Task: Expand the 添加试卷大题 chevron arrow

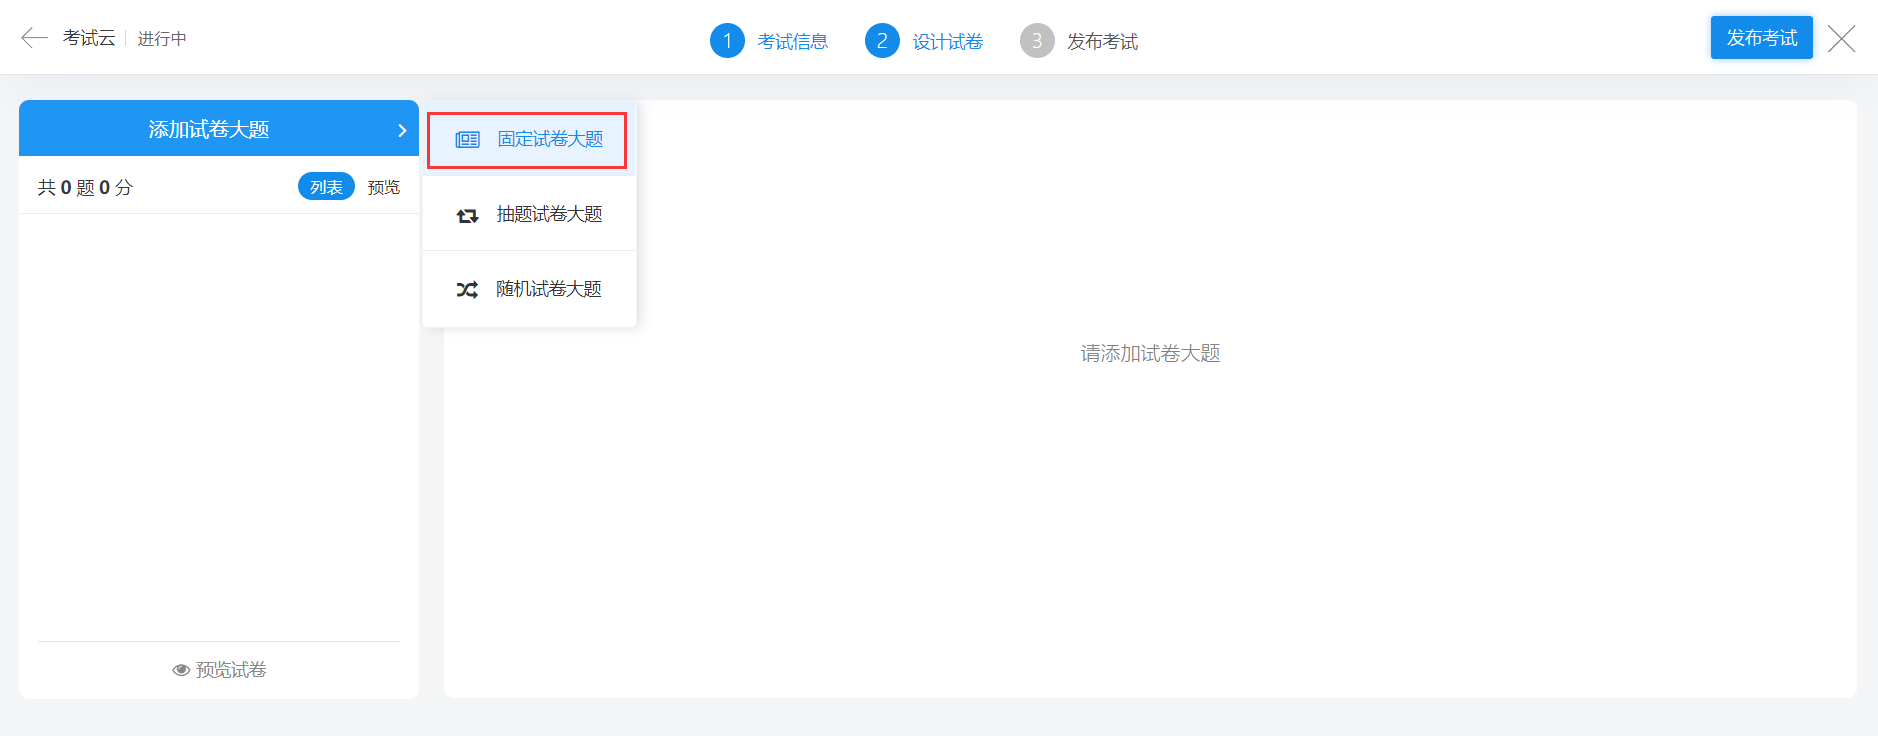Action: 402,130
